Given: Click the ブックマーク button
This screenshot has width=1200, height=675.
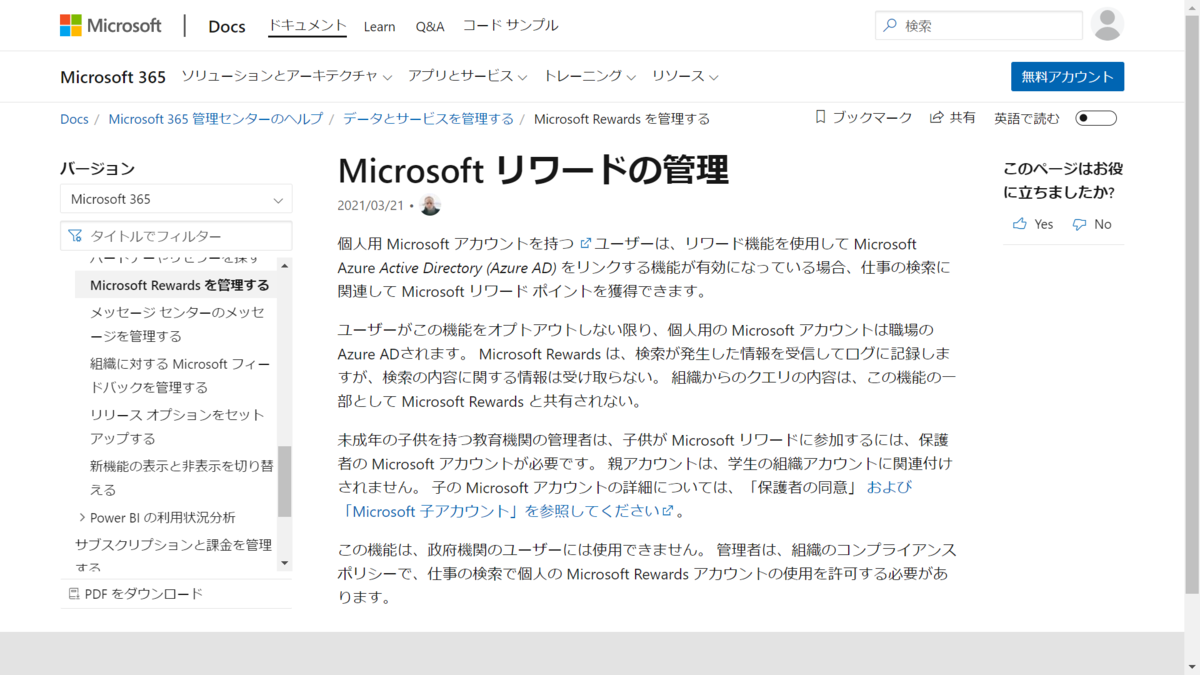Looking at the screenshot, I should [863, 117].
